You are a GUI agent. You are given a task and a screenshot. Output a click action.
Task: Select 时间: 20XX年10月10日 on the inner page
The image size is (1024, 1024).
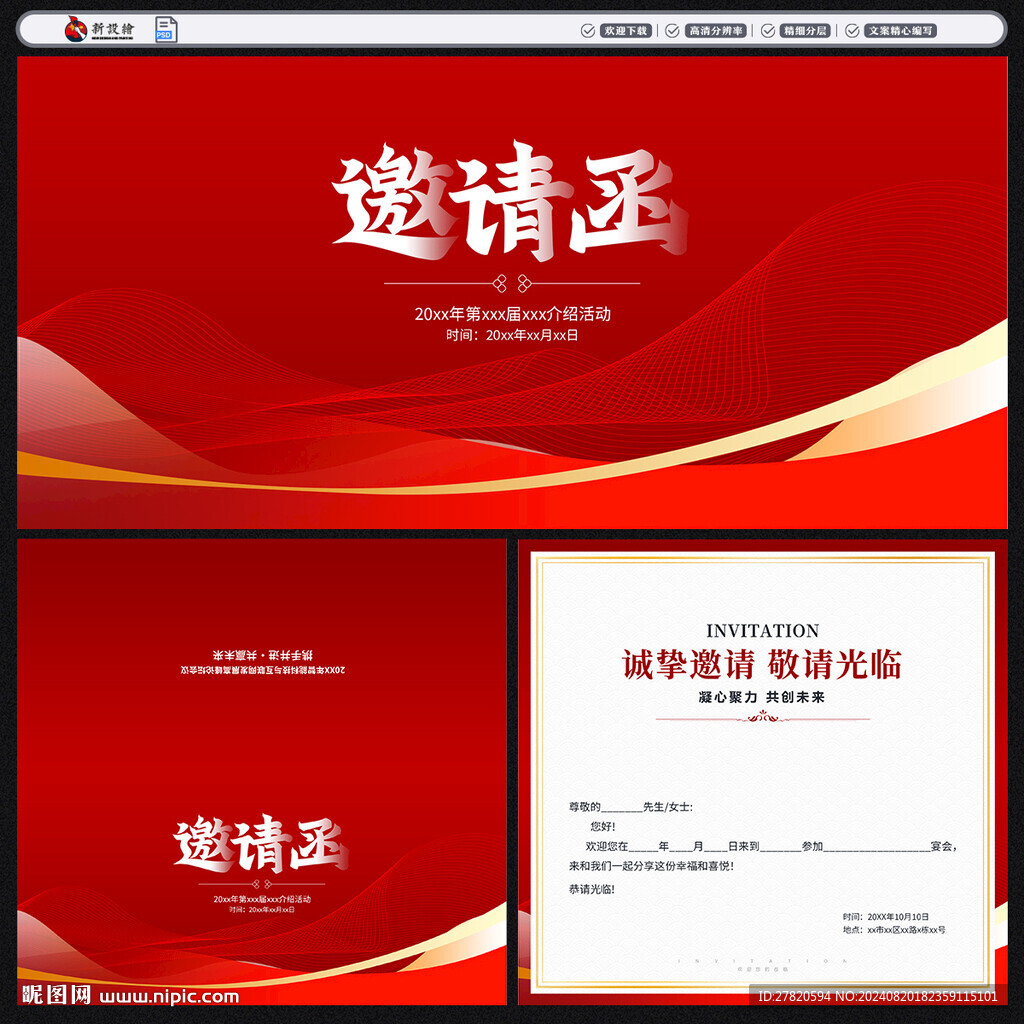[x=886, y=918]
